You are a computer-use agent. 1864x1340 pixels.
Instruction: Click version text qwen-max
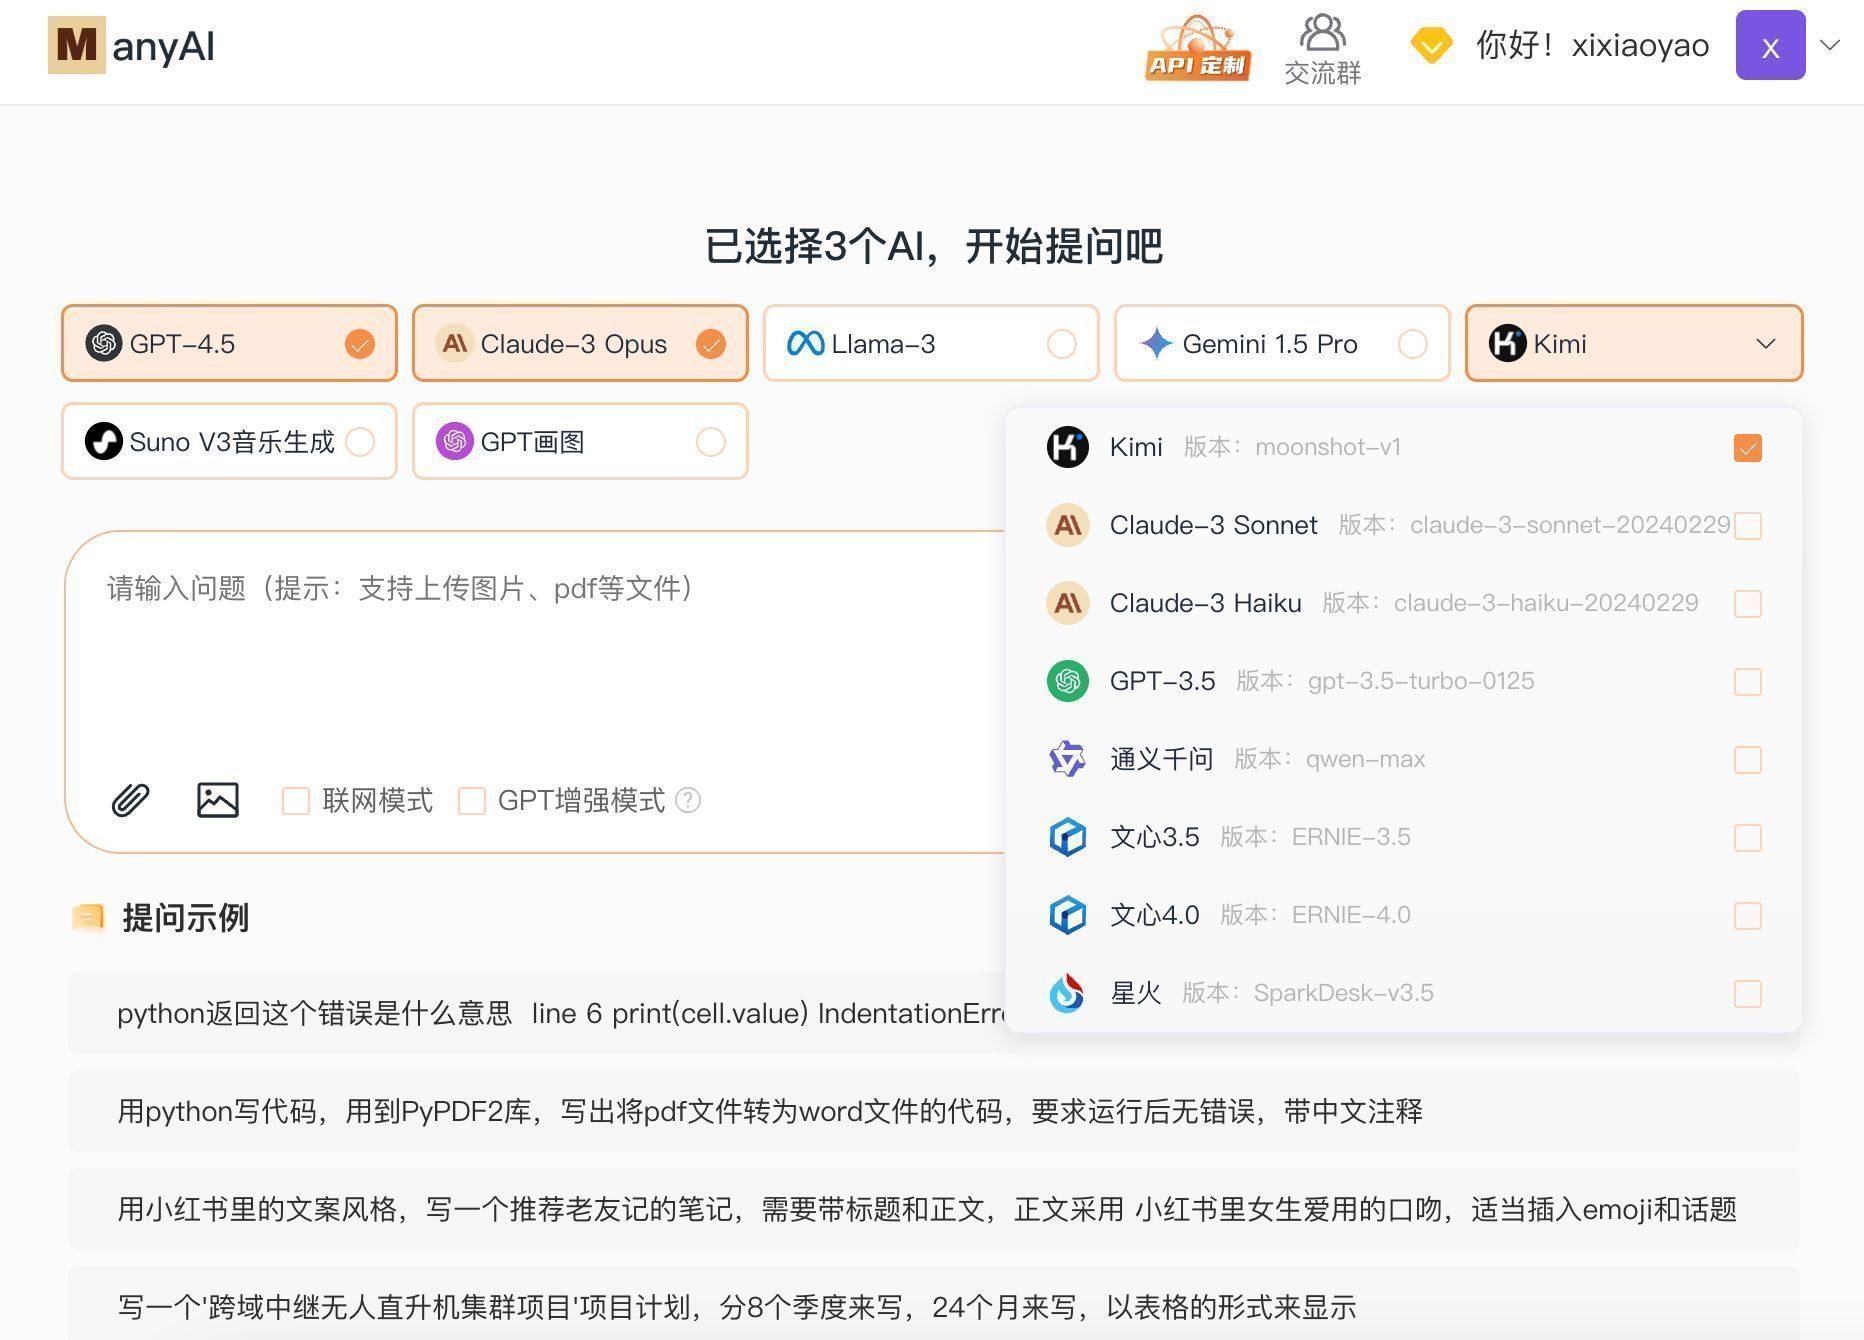click(1365, 759)
